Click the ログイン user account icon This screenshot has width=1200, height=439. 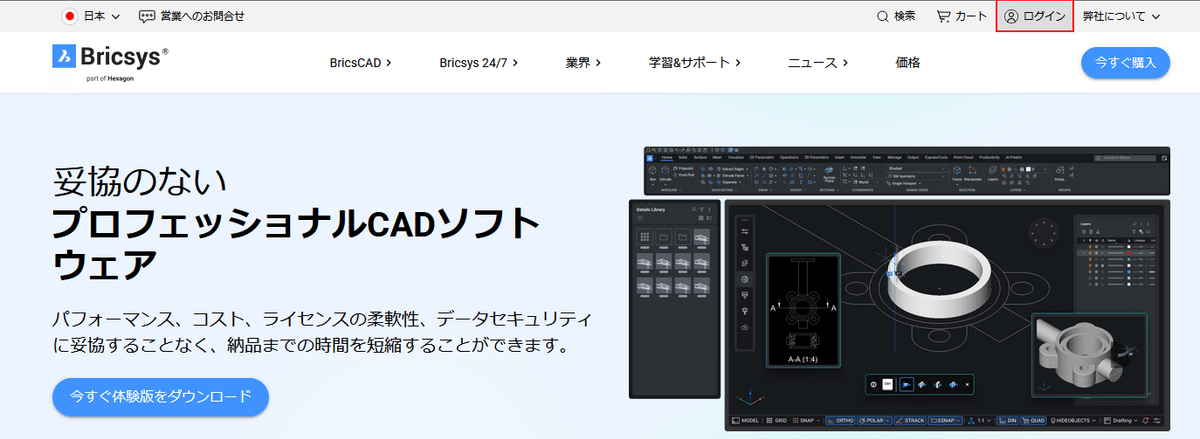tap(1011, 16)
